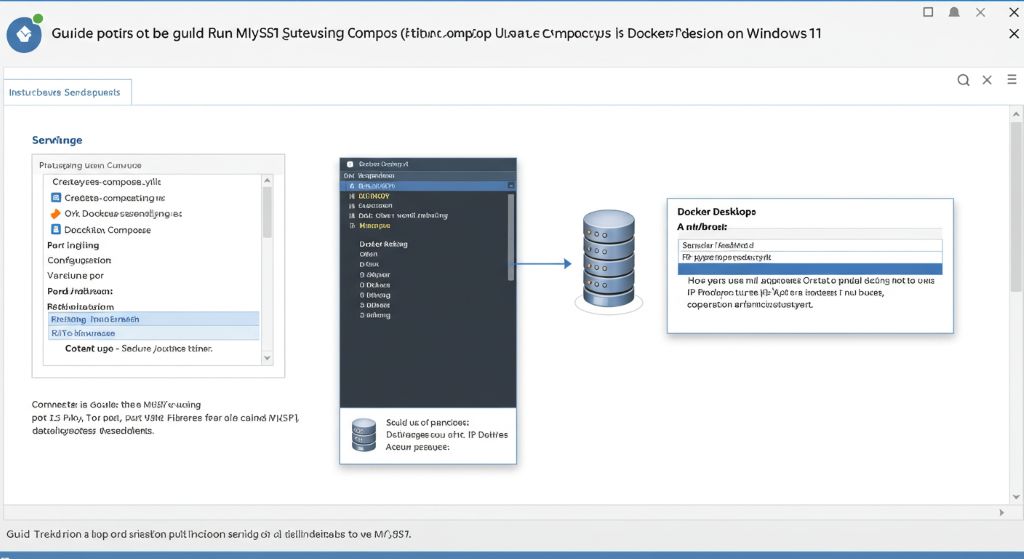Click right arrow of horizontal scrollbar
Viewport: 1024px width, 559px height.
tap(1002, 513)
